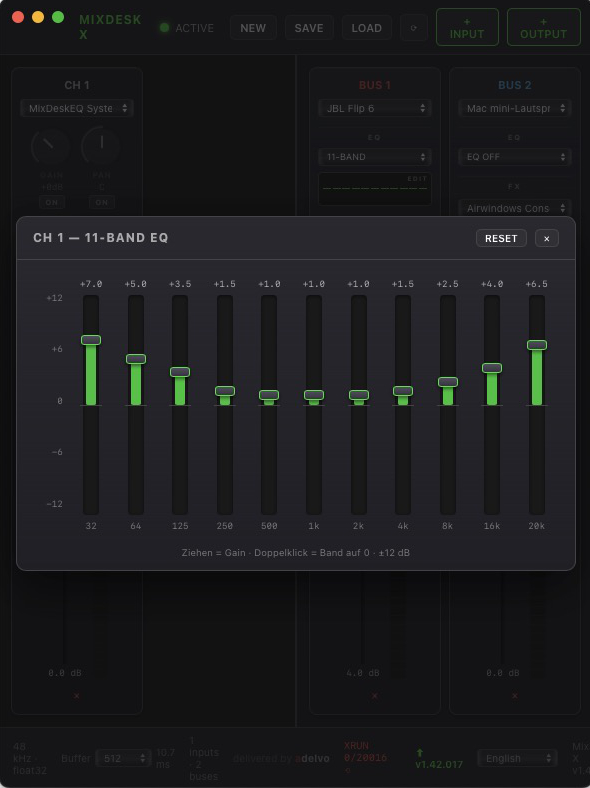The height and width of the screenshot is (788, 590).
Task: Reset all EQ bands with RESET
Action: click(501, 238)
